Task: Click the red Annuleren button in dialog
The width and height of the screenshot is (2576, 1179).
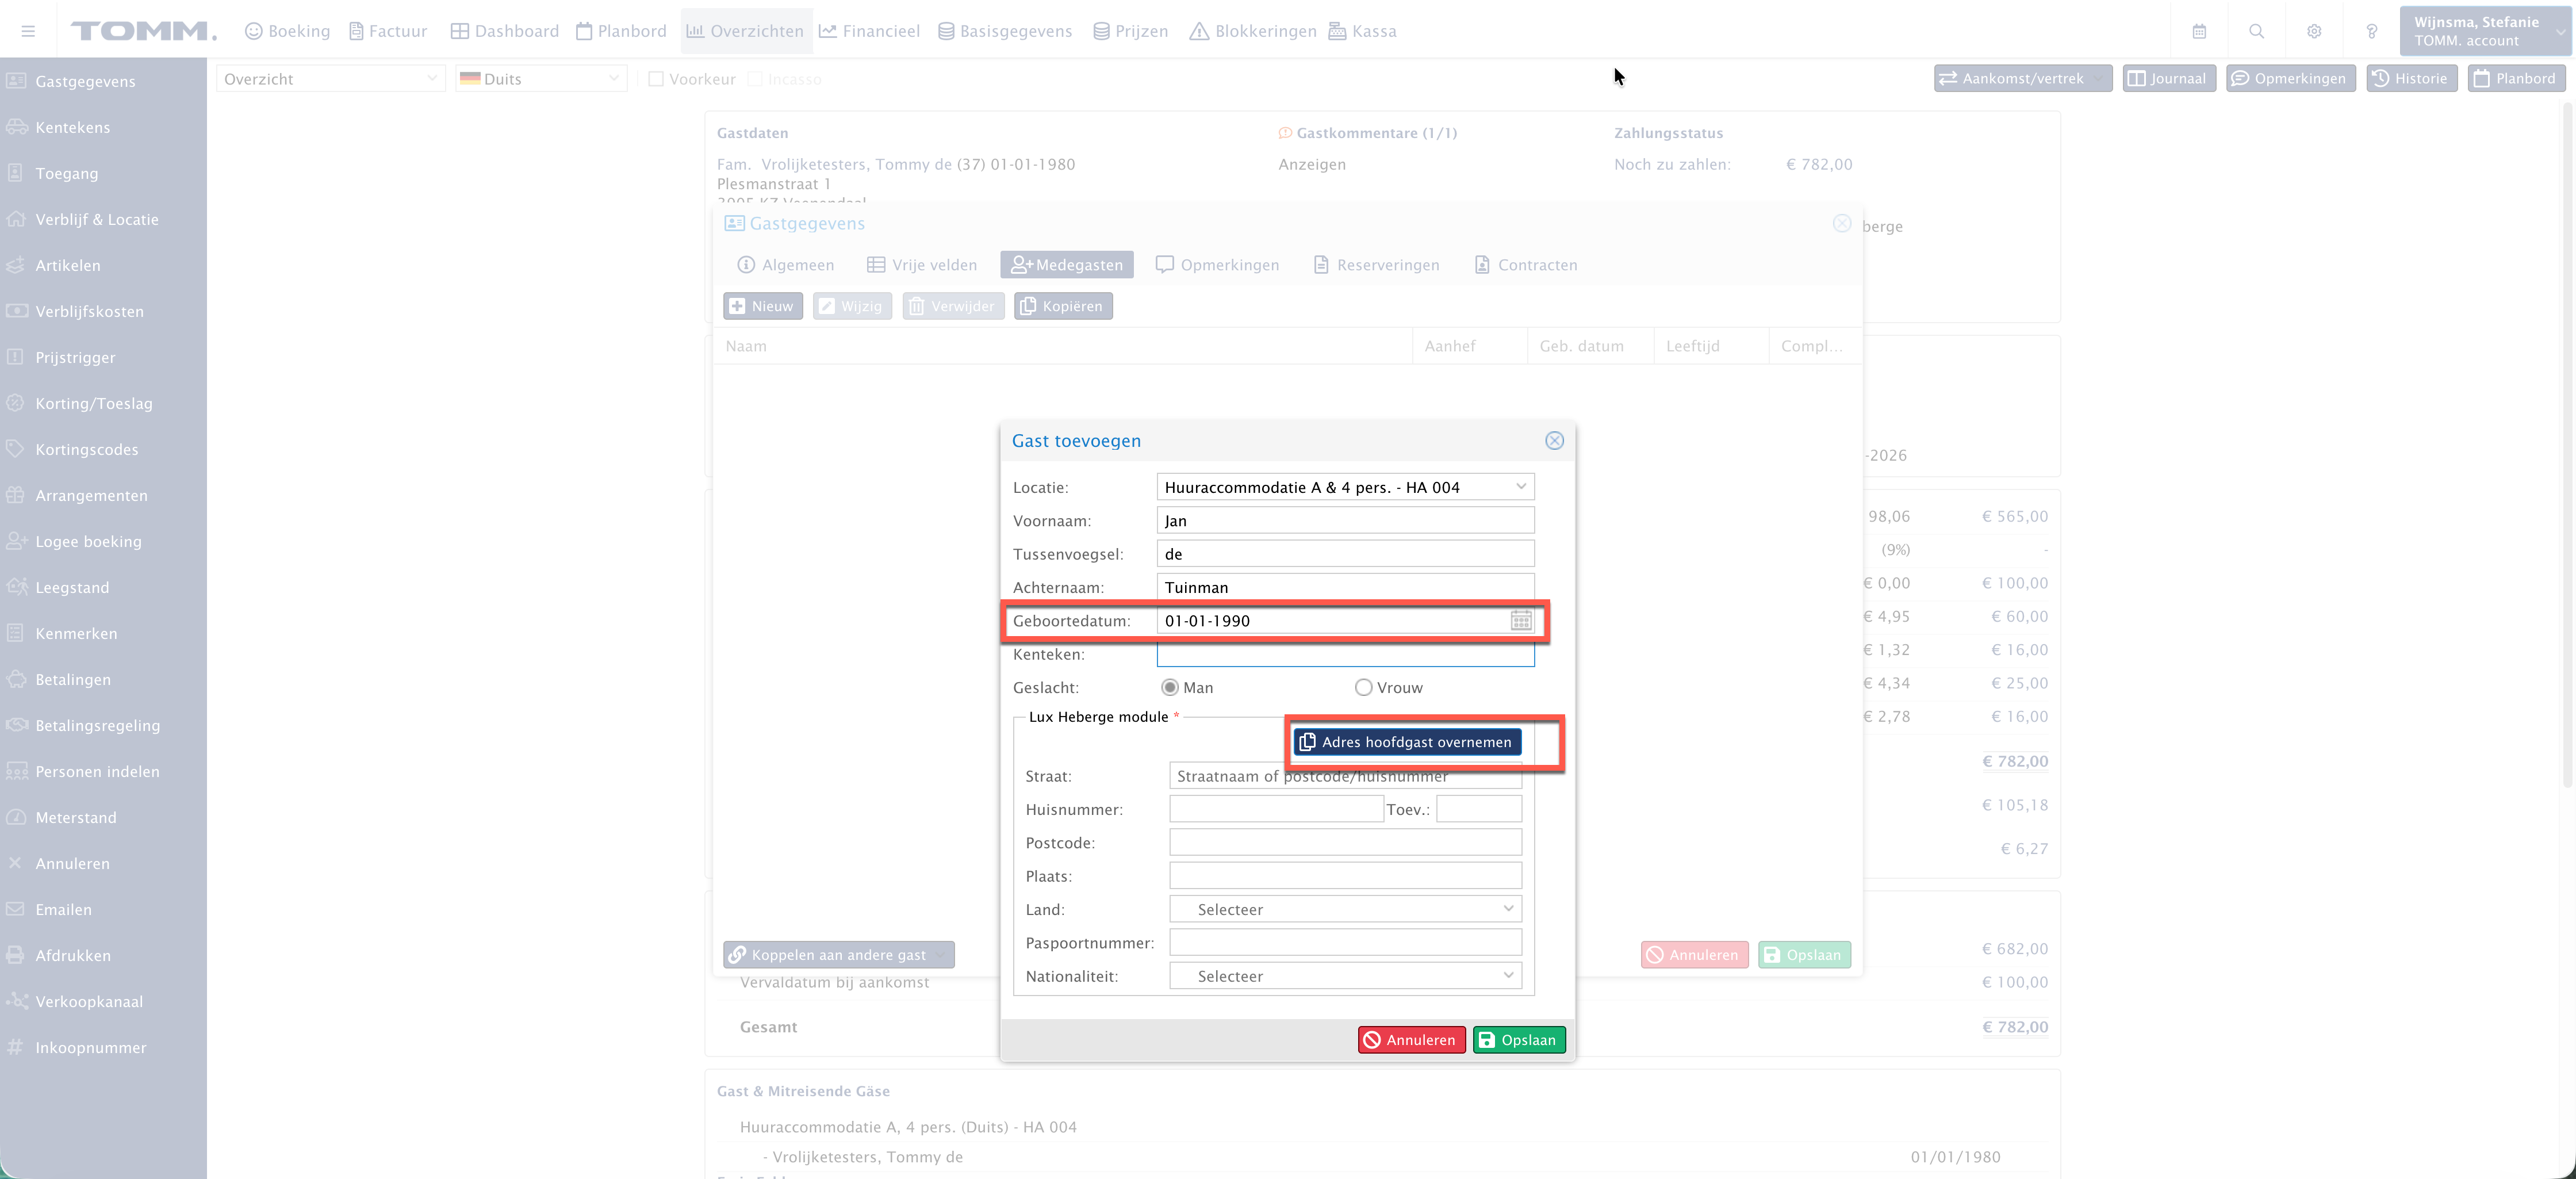Action: tap(1411, 1040)
